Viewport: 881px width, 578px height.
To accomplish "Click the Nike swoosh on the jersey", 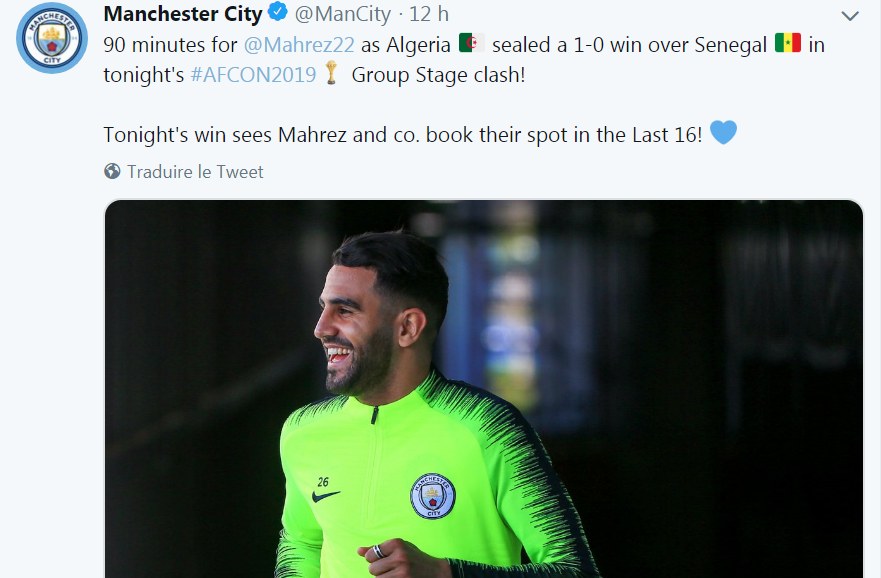I will (325, 495).
